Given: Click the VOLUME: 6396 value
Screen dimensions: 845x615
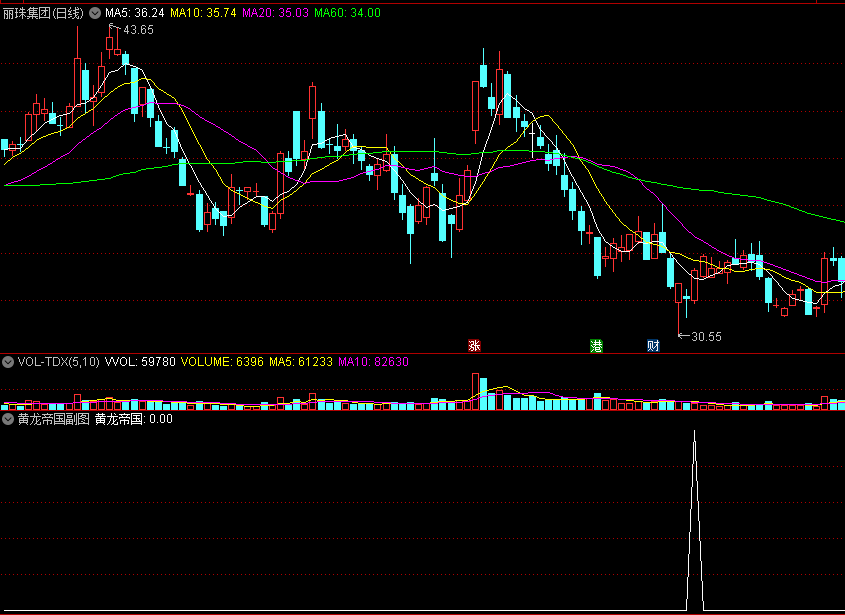Looking at the screenshot, I should pyautogui.click(x=222, y=362).
